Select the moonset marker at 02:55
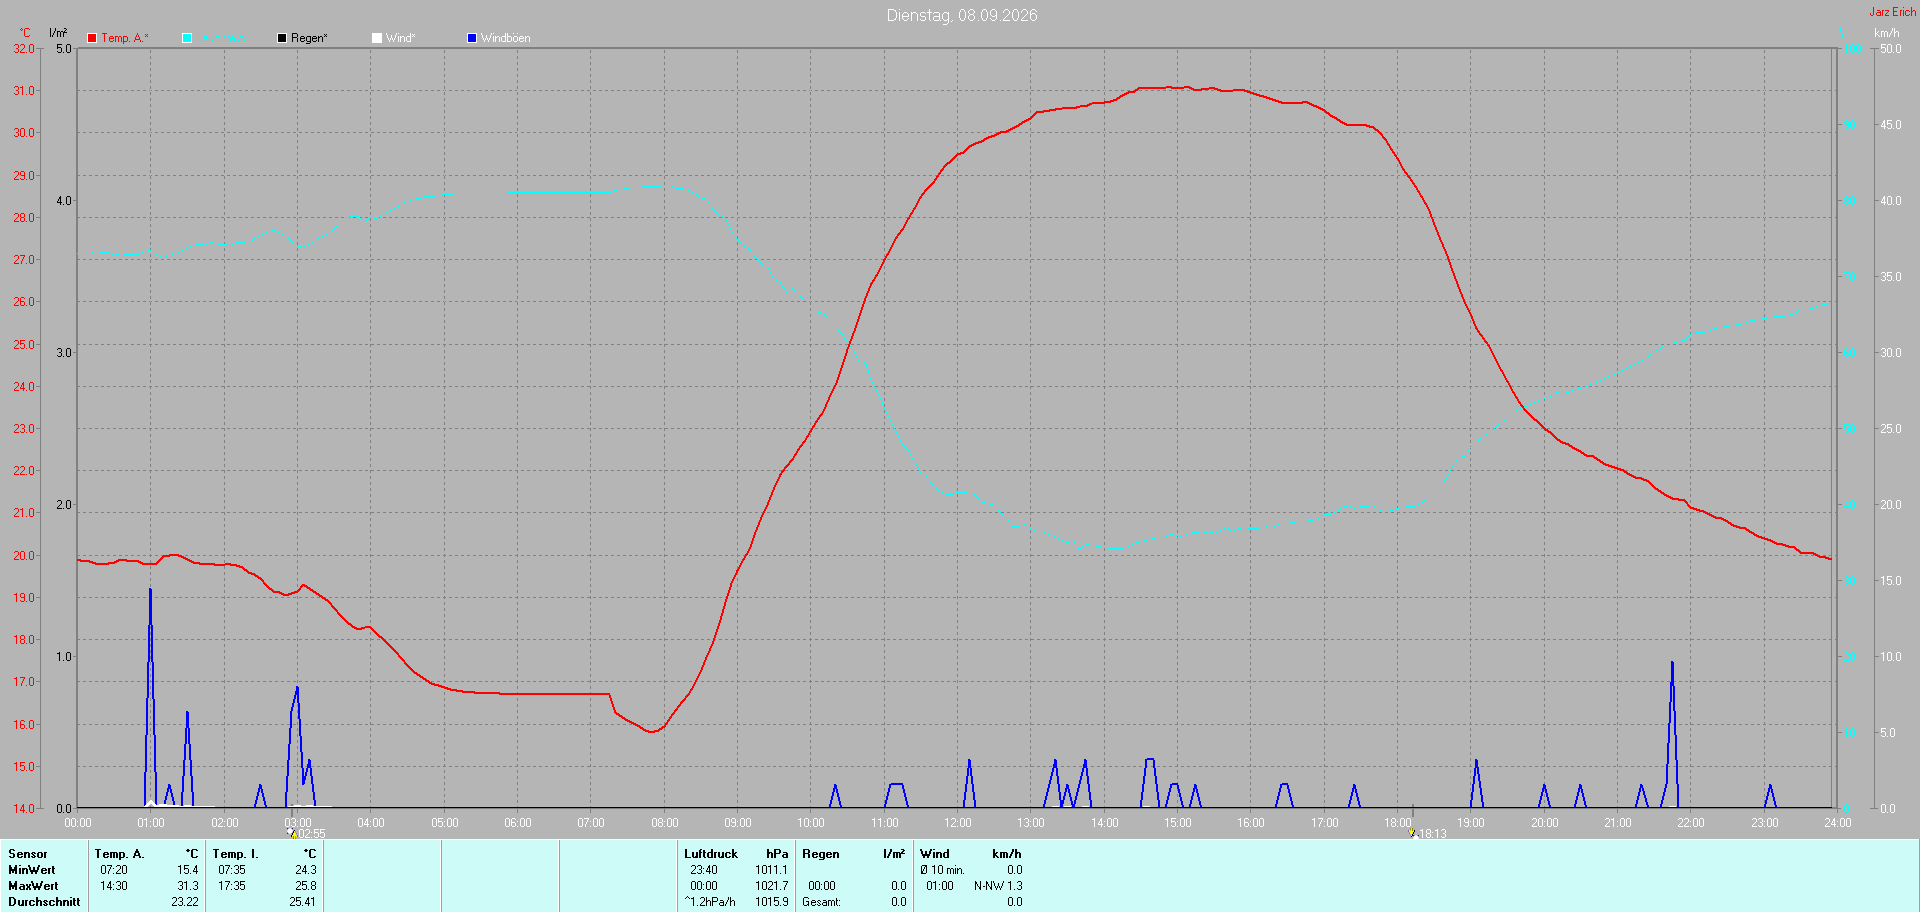 tap(292, 832)
